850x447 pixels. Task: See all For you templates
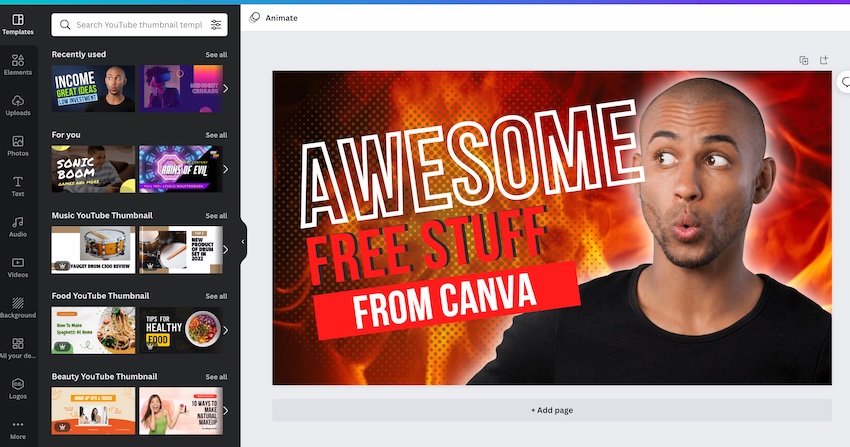(216, 135)
